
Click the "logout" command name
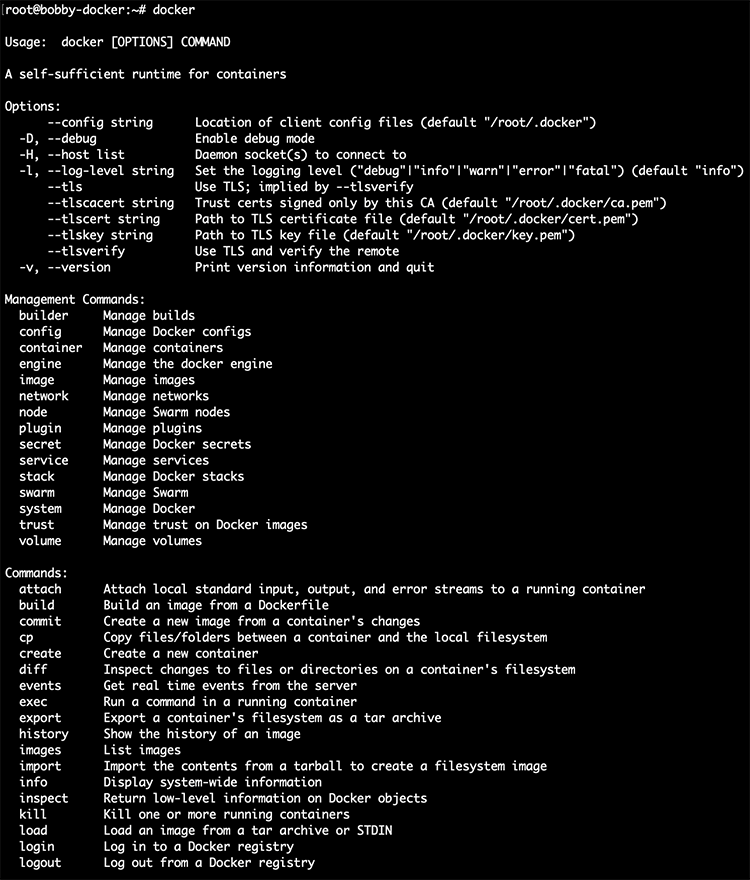[40, 862]
